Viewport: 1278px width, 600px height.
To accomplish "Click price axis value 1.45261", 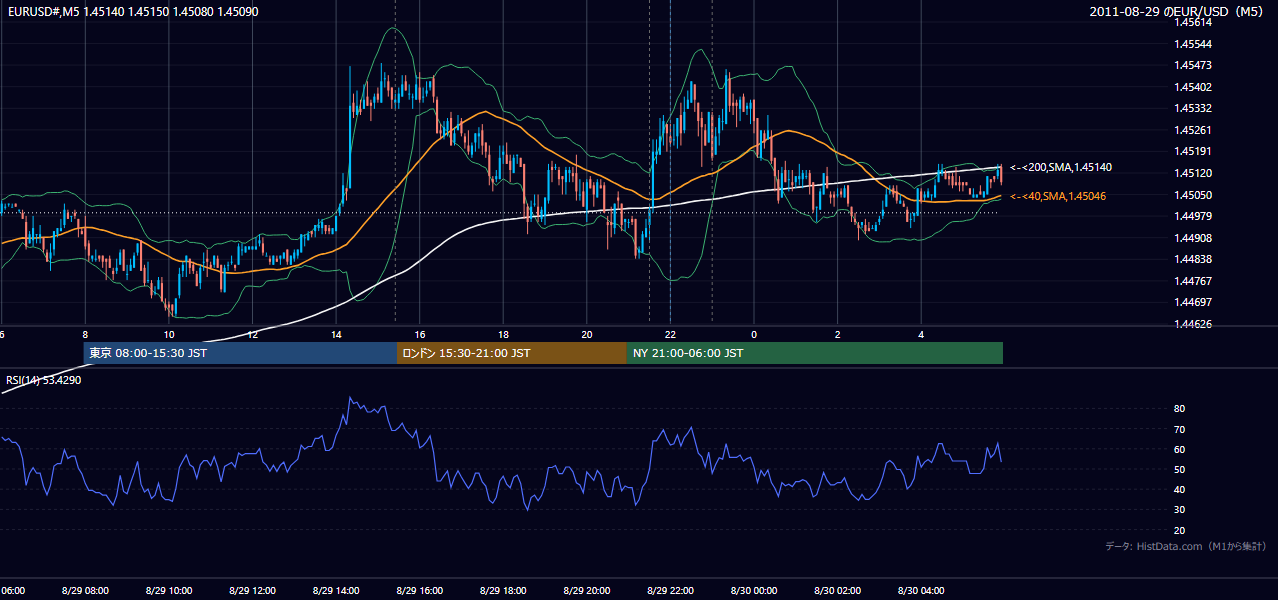I will tap(1194, 130).
